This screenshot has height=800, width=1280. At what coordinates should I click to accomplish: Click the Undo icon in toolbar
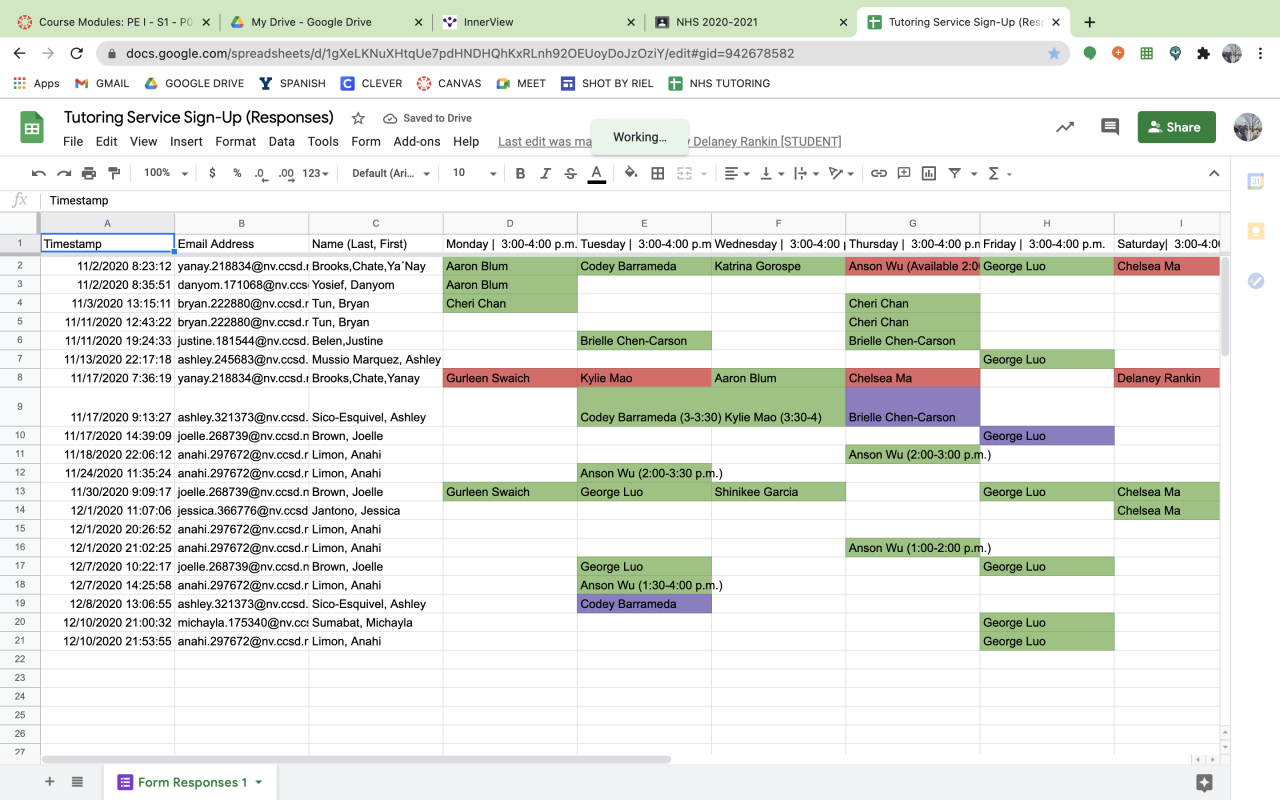39,173
